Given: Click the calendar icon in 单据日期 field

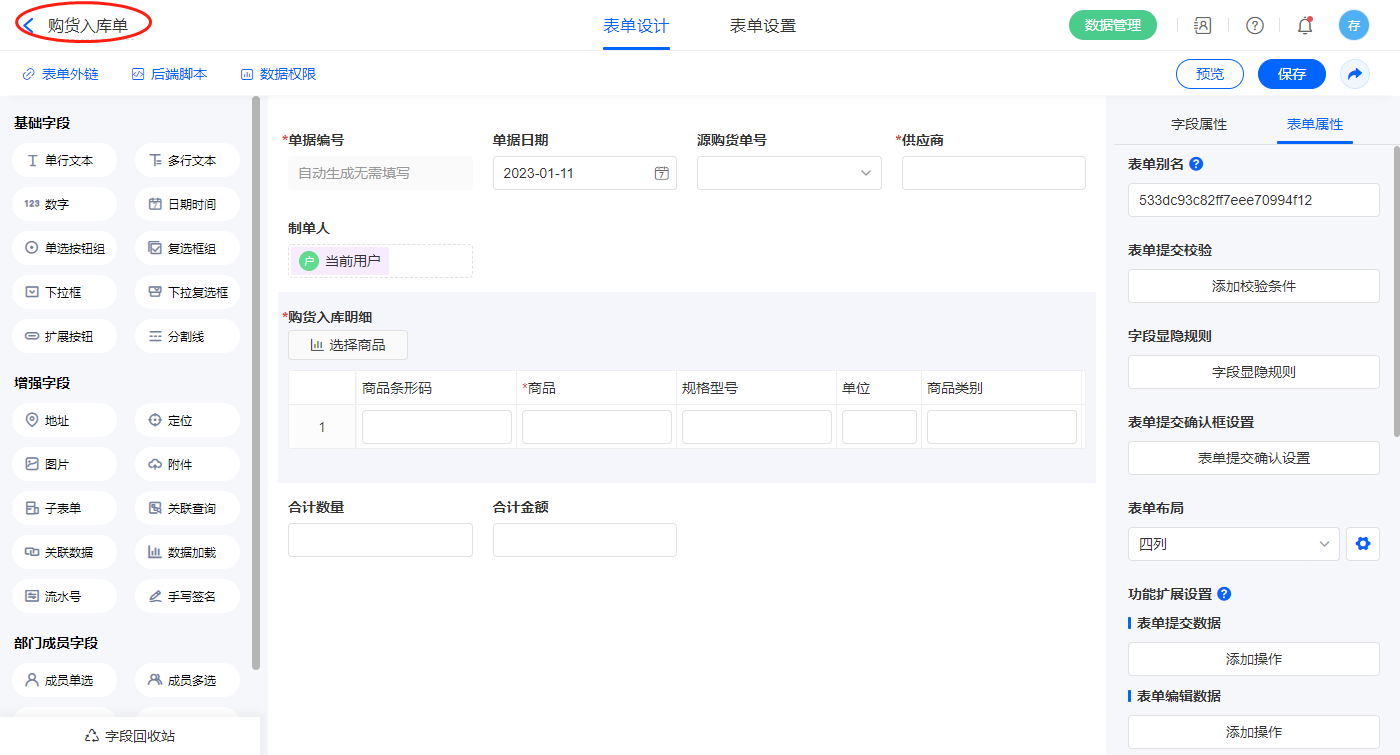Looking at the screenshot, I should pyautogui.click(x=661, y=173).
